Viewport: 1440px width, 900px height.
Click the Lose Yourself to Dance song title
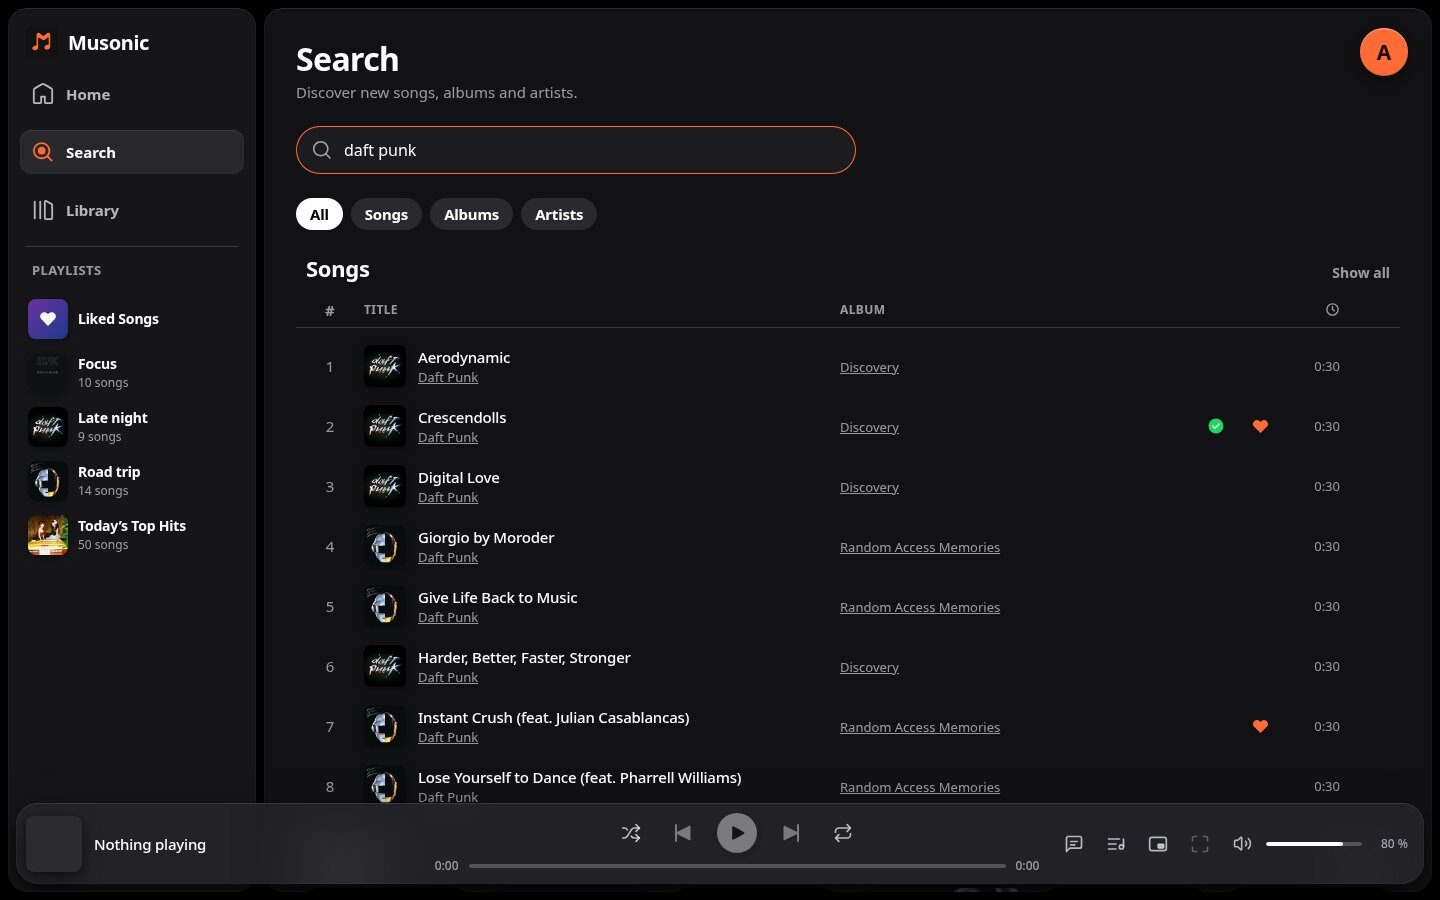579,777
